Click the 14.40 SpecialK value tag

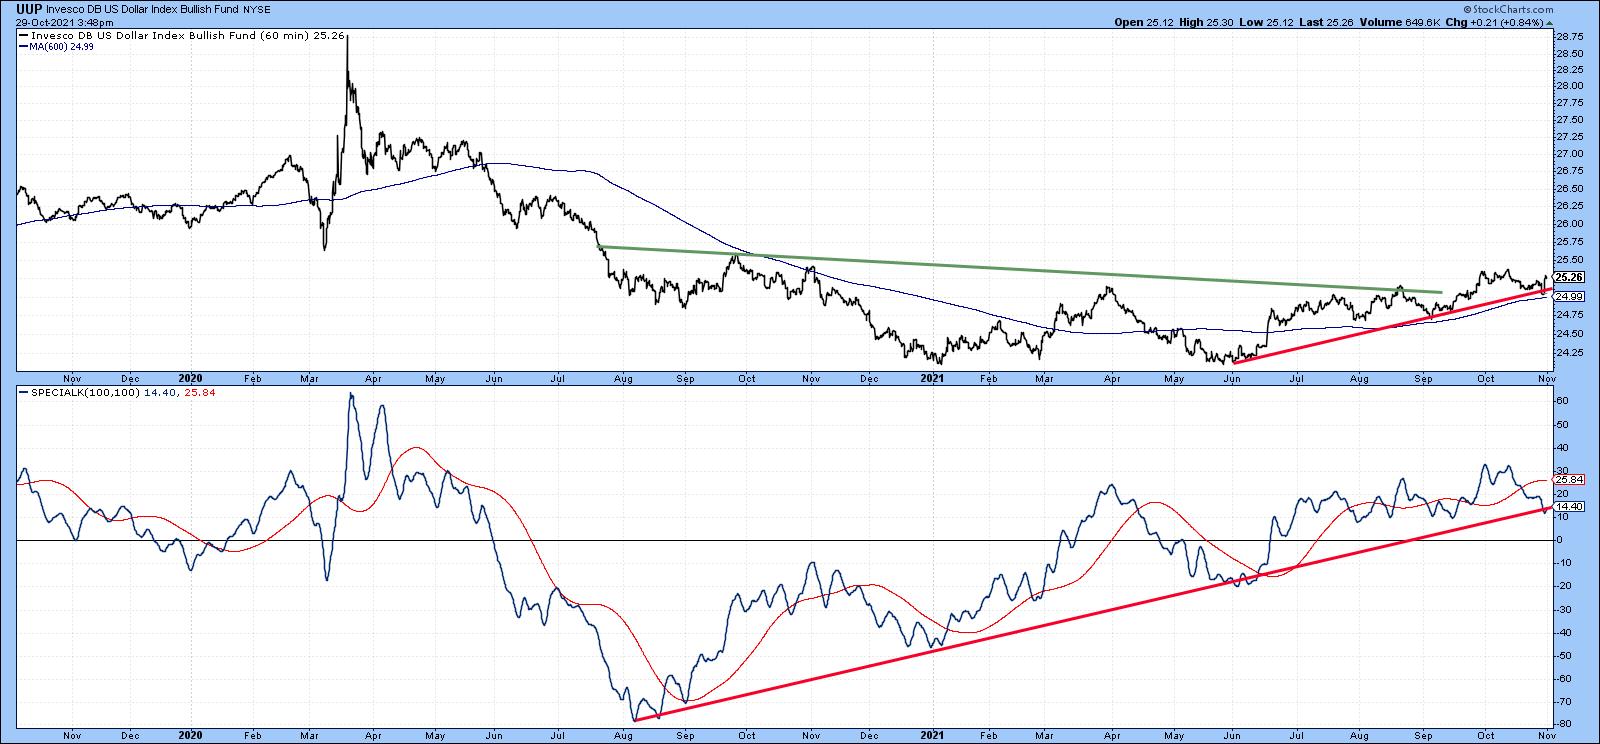tap(1570, 507)
